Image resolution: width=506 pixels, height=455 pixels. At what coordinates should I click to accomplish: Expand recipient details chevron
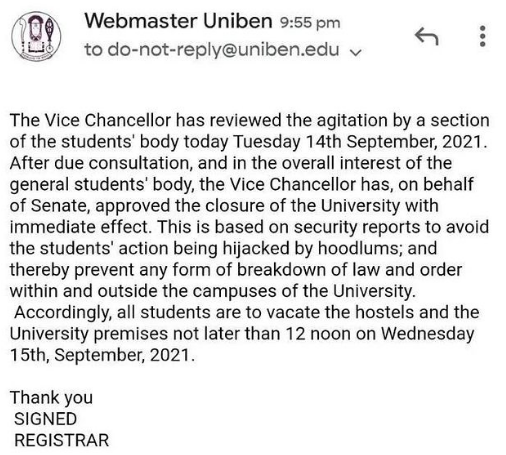(x=356, y=52)
